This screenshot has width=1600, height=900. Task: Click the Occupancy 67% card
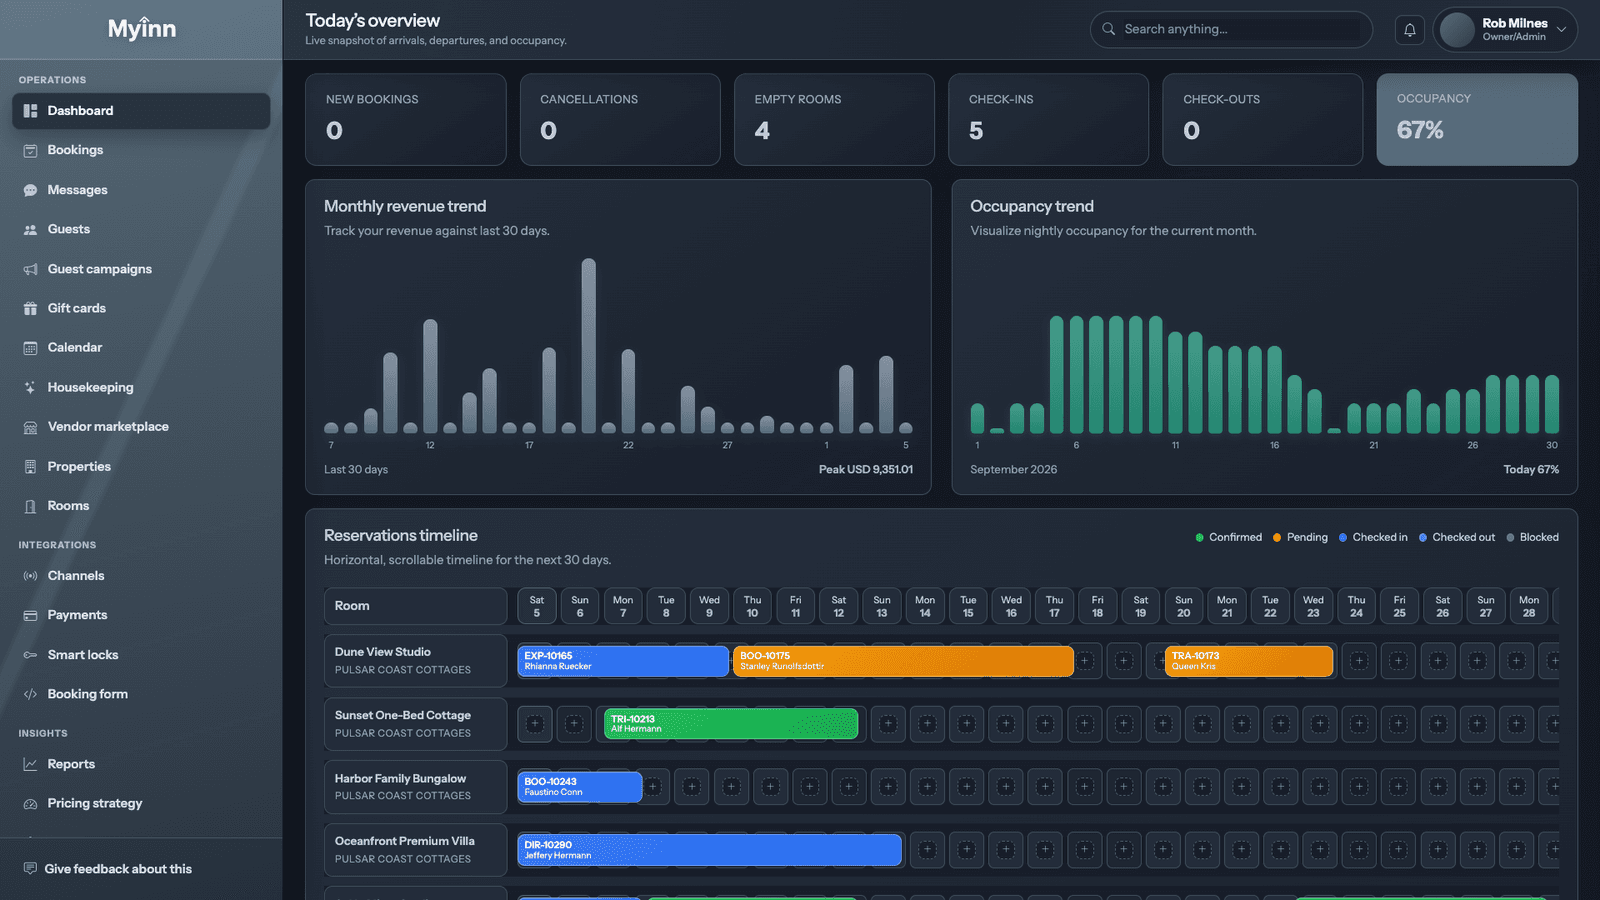click(x=1477, y=119)
